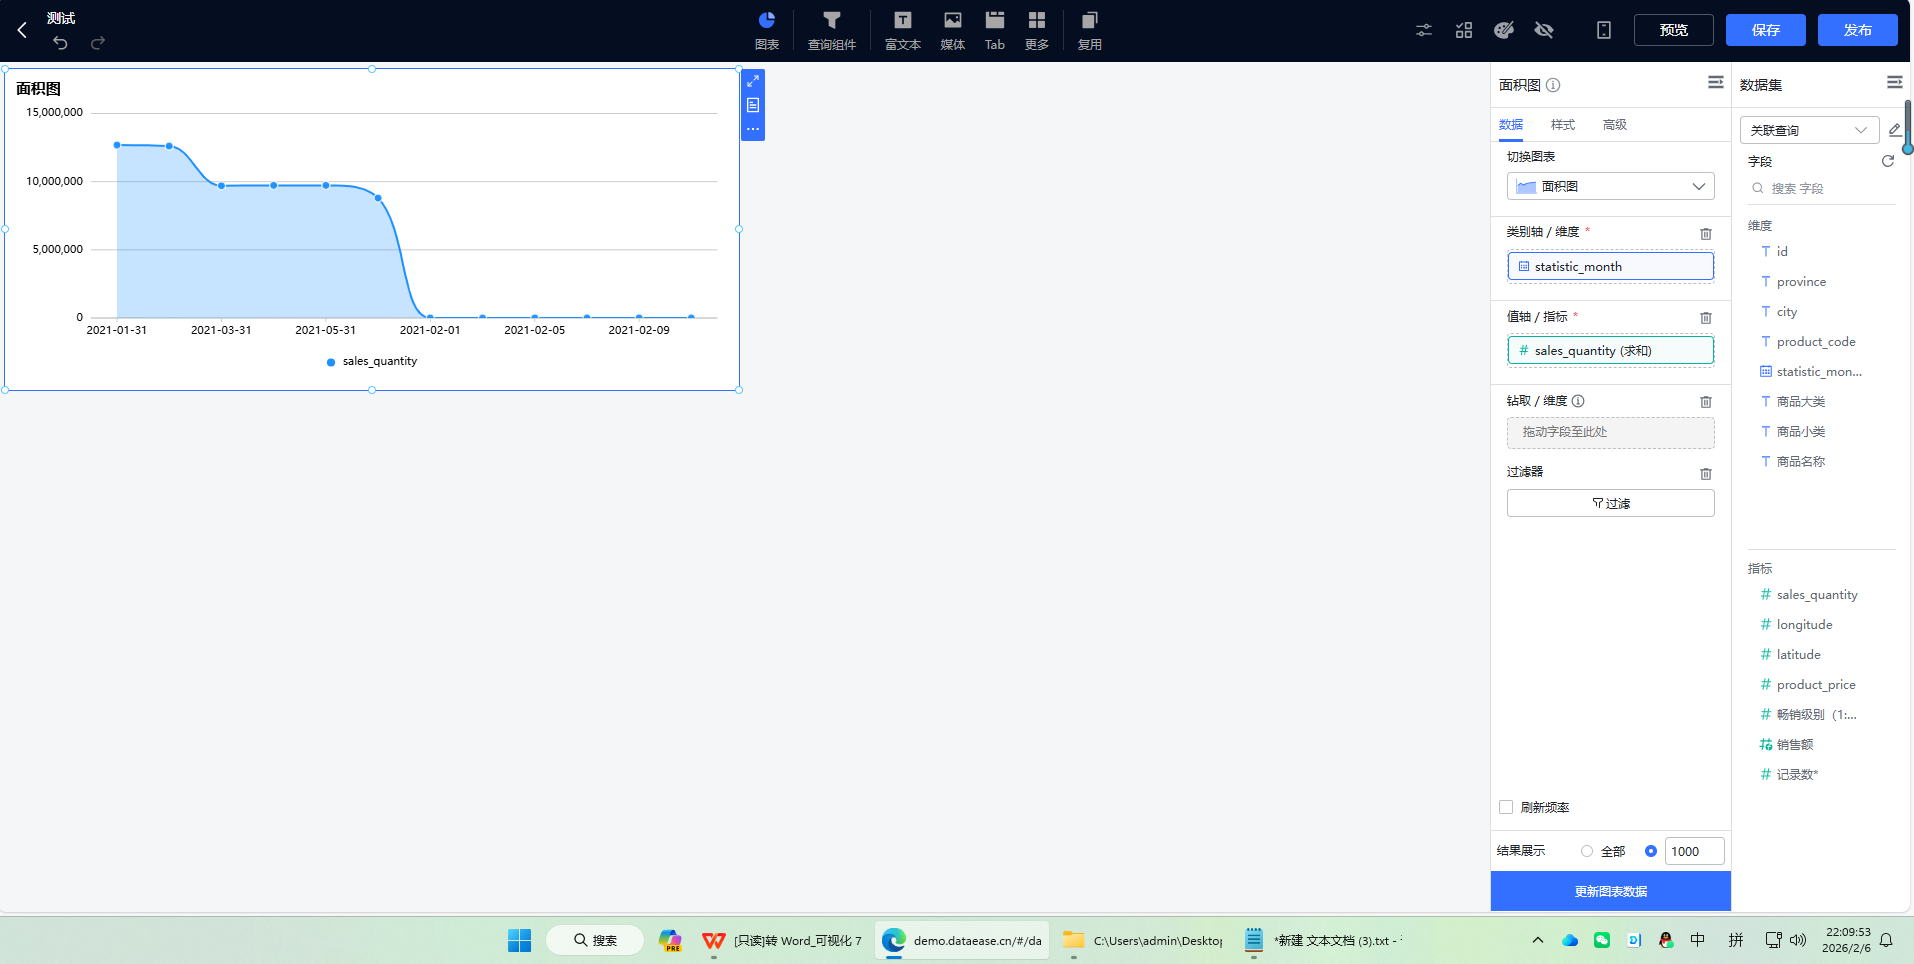Open the taskbar volume icon
Screen dimensions: 1914x964
pos(1798,940)
